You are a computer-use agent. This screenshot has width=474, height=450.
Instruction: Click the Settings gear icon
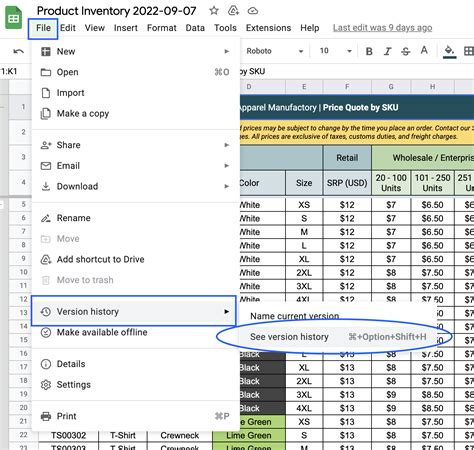coord(46,385)
